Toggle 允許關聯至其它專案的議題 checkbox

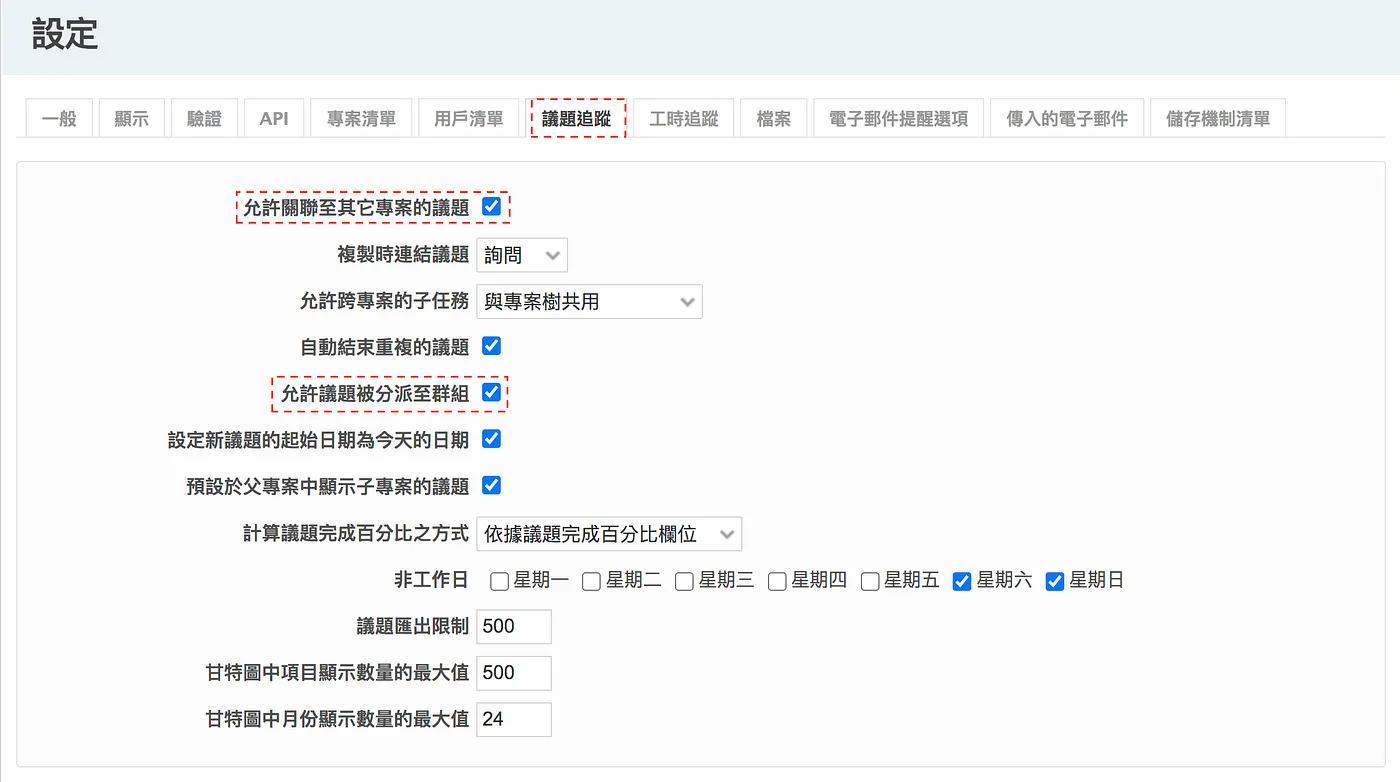pos(491,207)
